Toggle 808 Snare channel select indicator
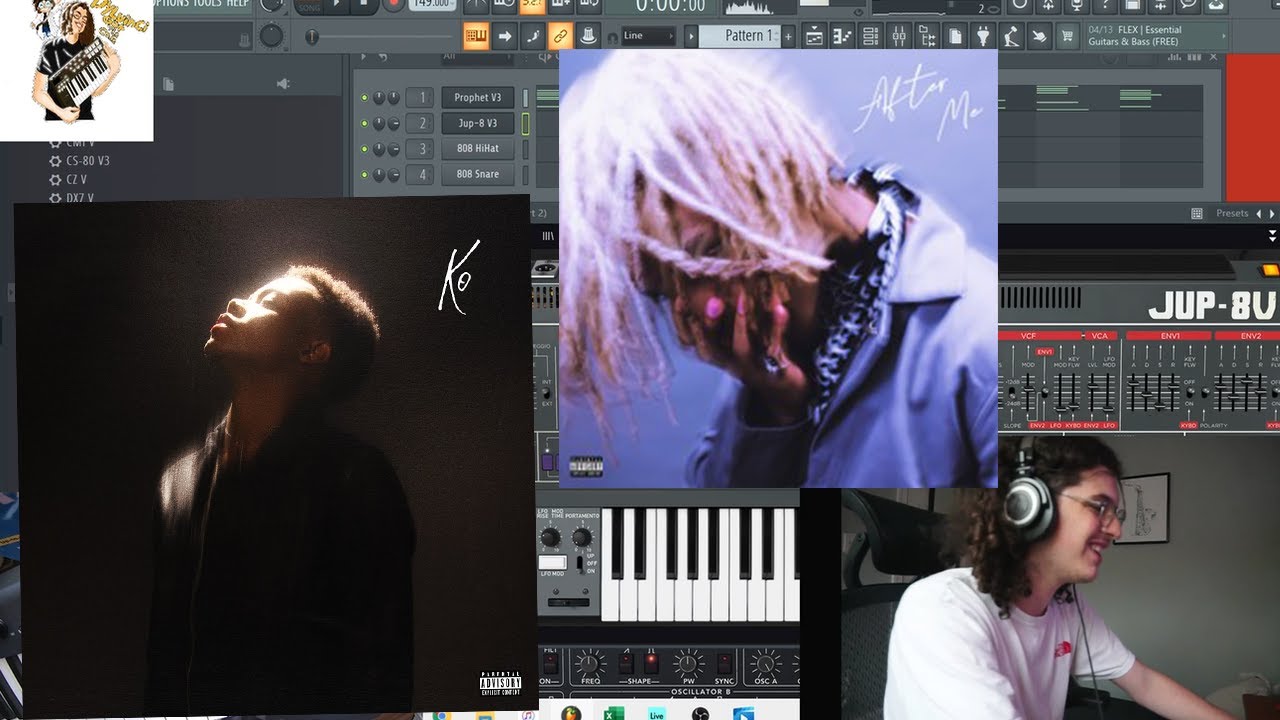The width and height of the screenshot is (1280, 720). [525, 174]
